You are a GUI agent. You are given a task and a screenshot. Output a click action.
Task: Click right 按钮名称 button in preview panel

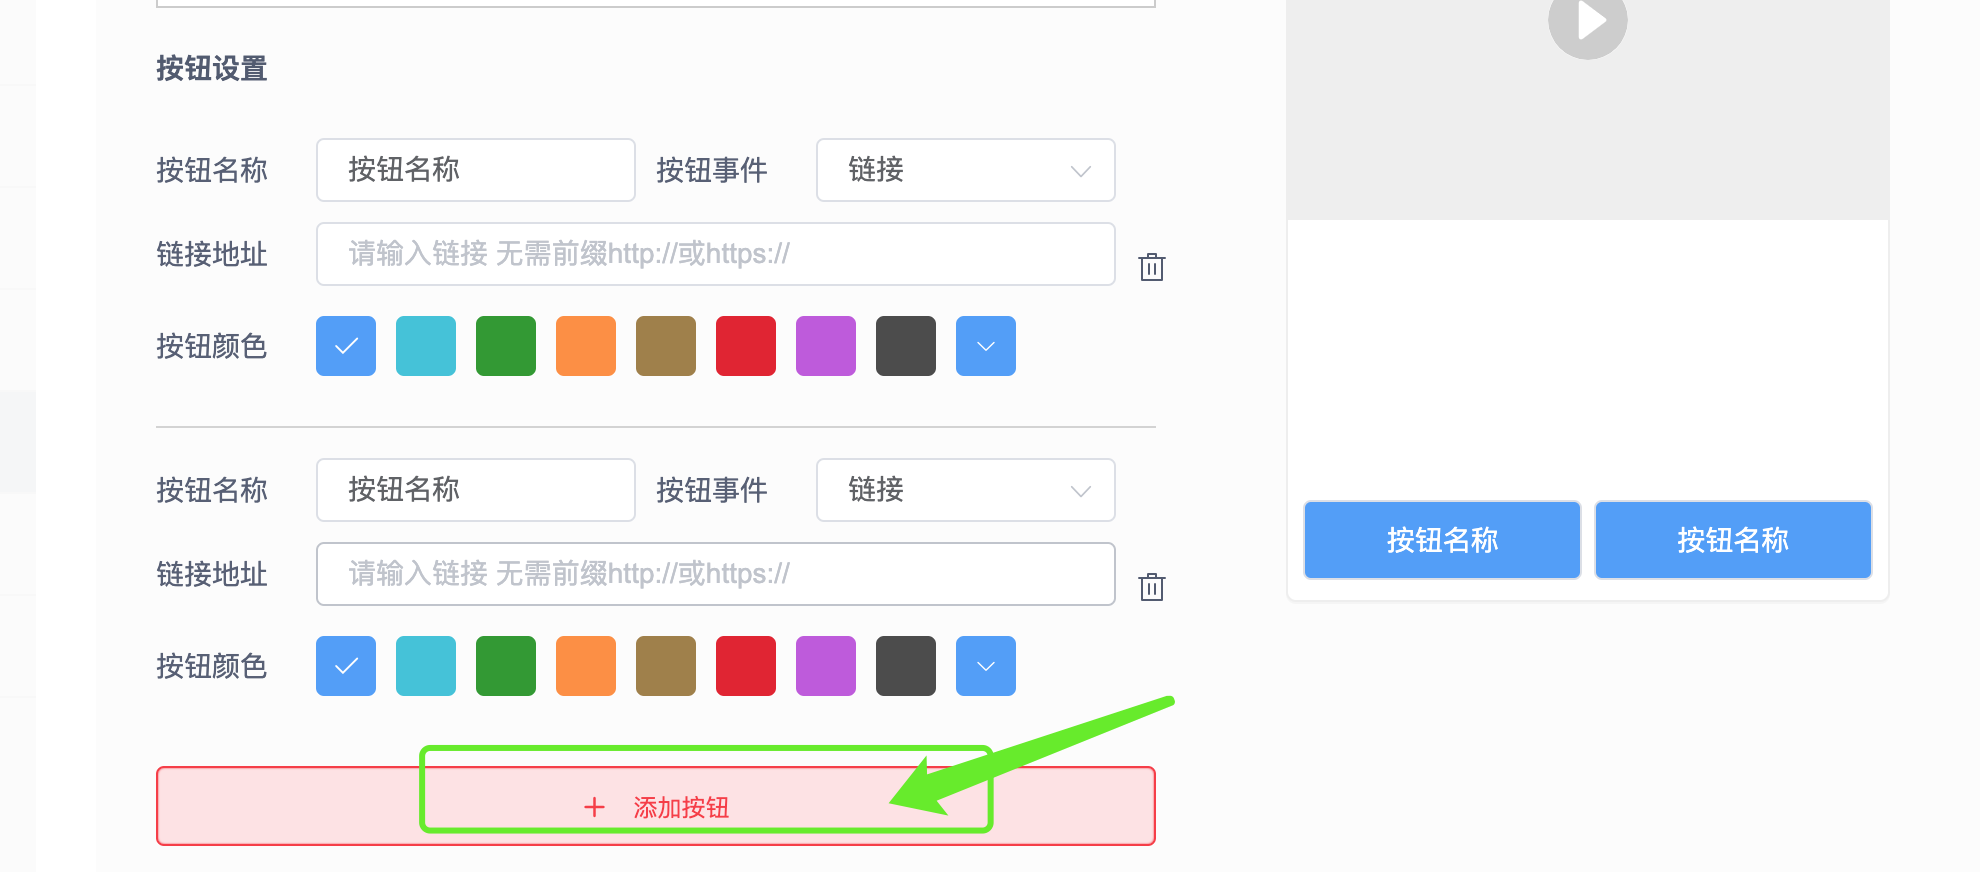(1733, 540)
